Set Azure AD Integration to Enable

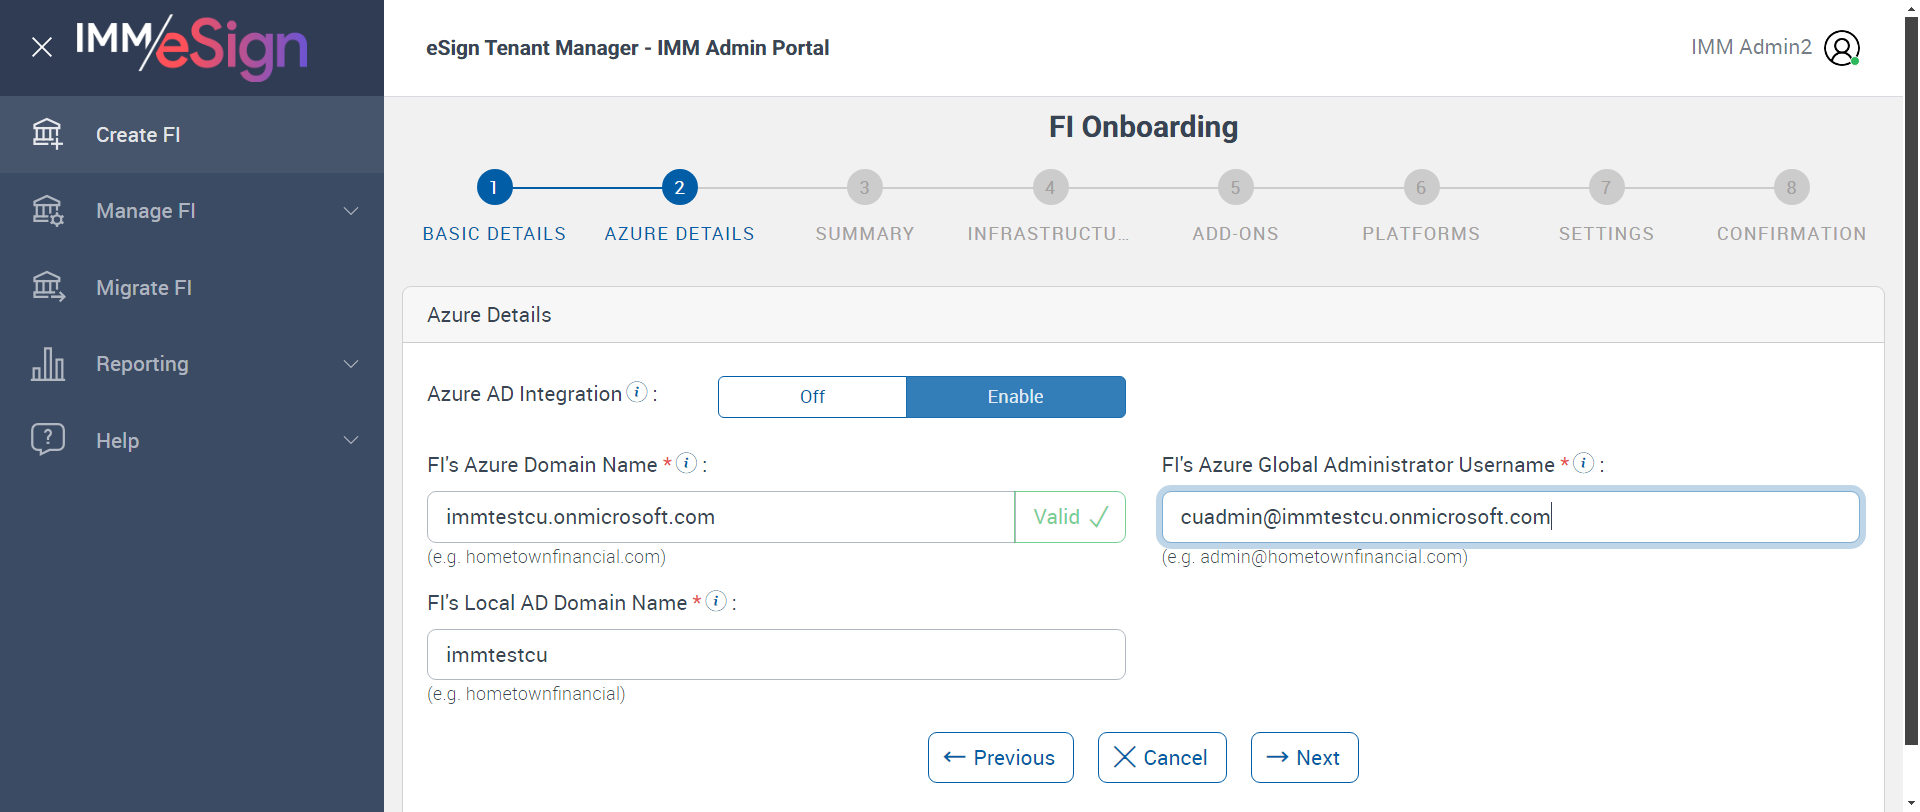(x=1015, y=397)
